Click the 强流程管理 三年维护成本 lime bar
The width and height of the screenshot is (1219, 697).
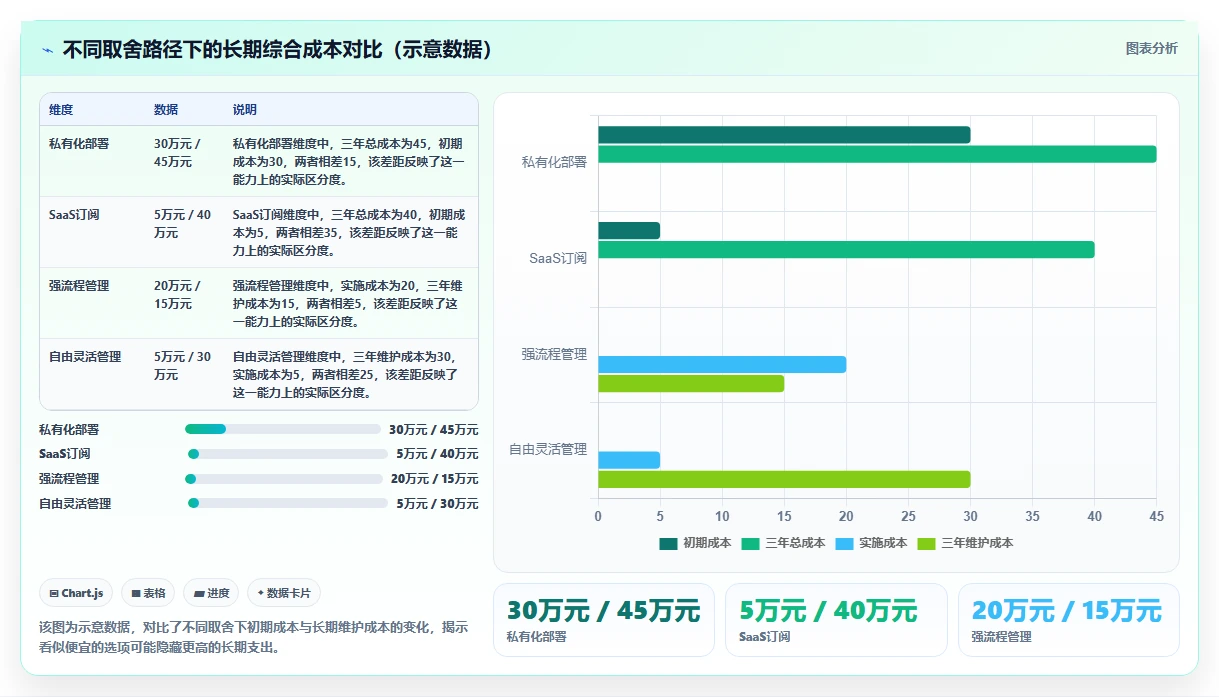tap(691, 384)
